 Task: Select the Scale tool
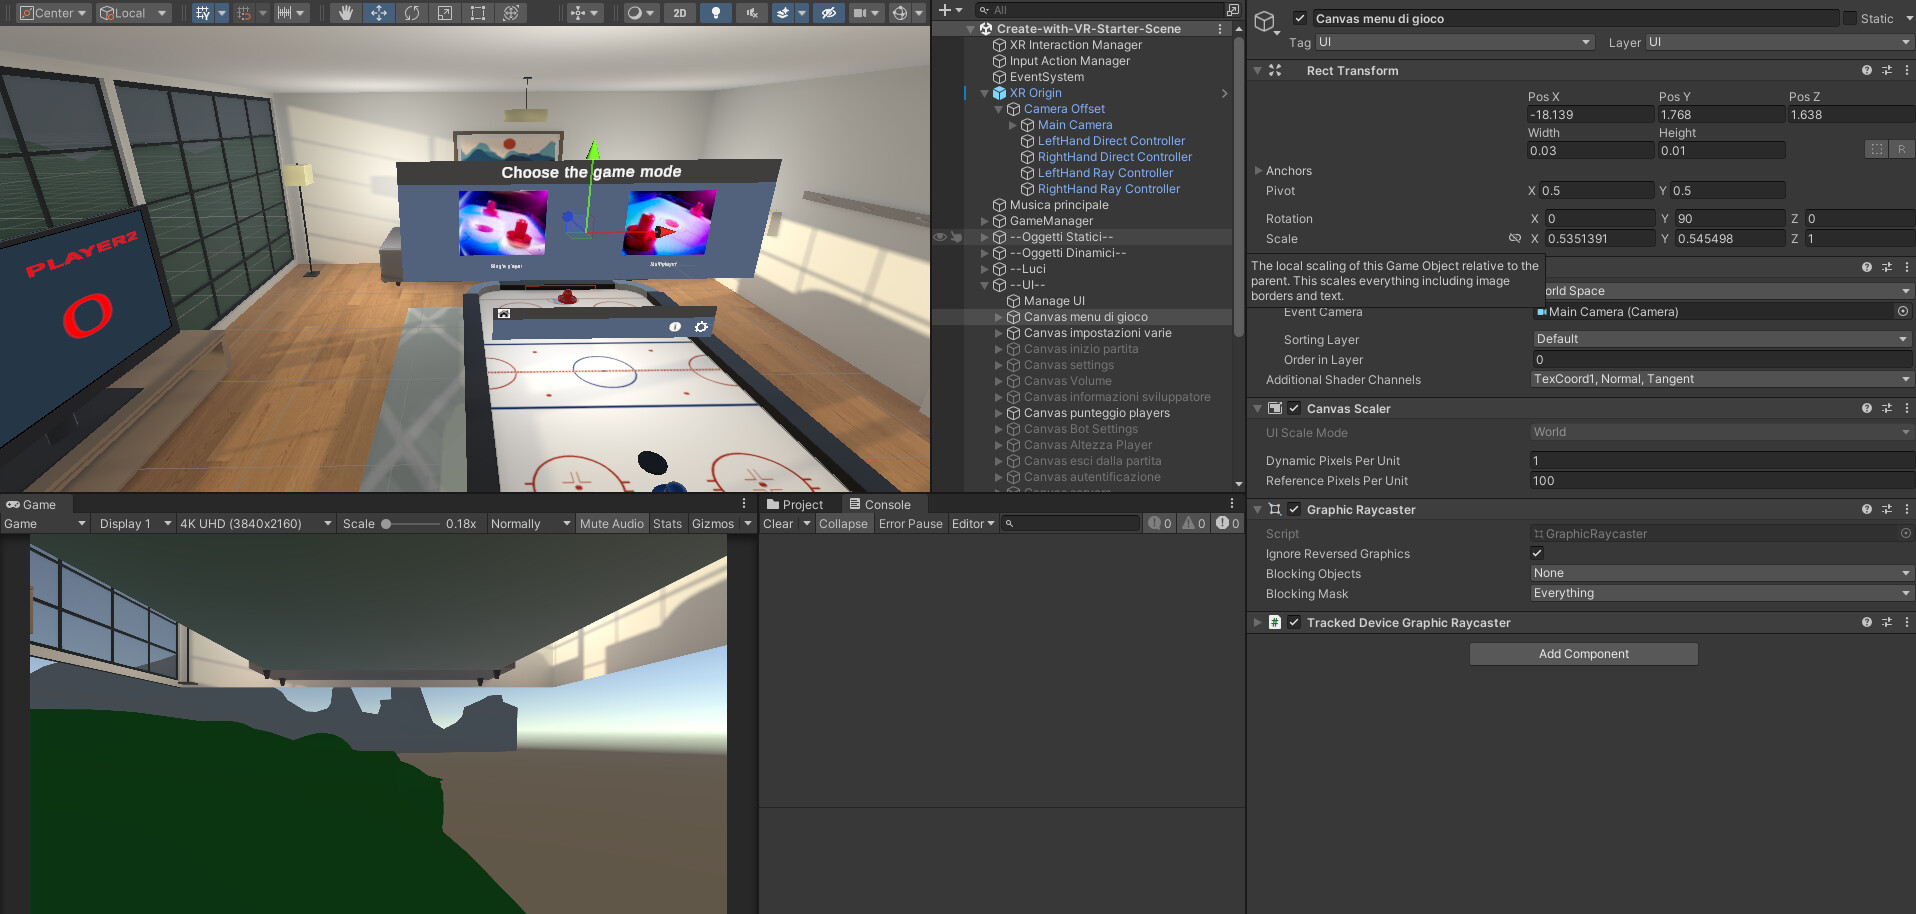(444, 13)
